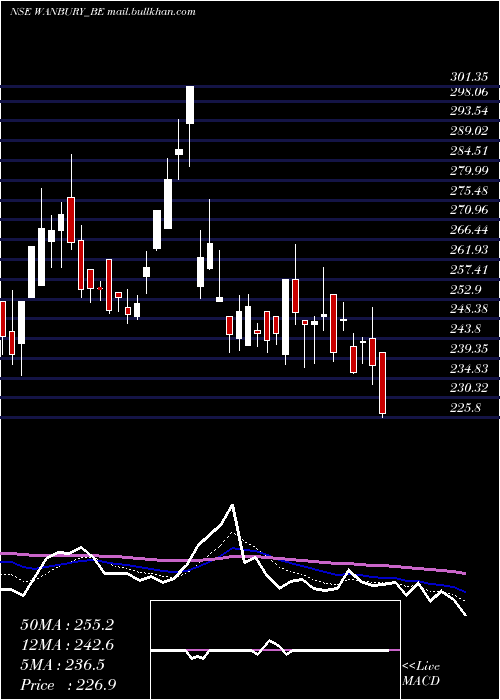Click the 270.96 price axis label
The image size is (500, 700).
pos(469,210)
